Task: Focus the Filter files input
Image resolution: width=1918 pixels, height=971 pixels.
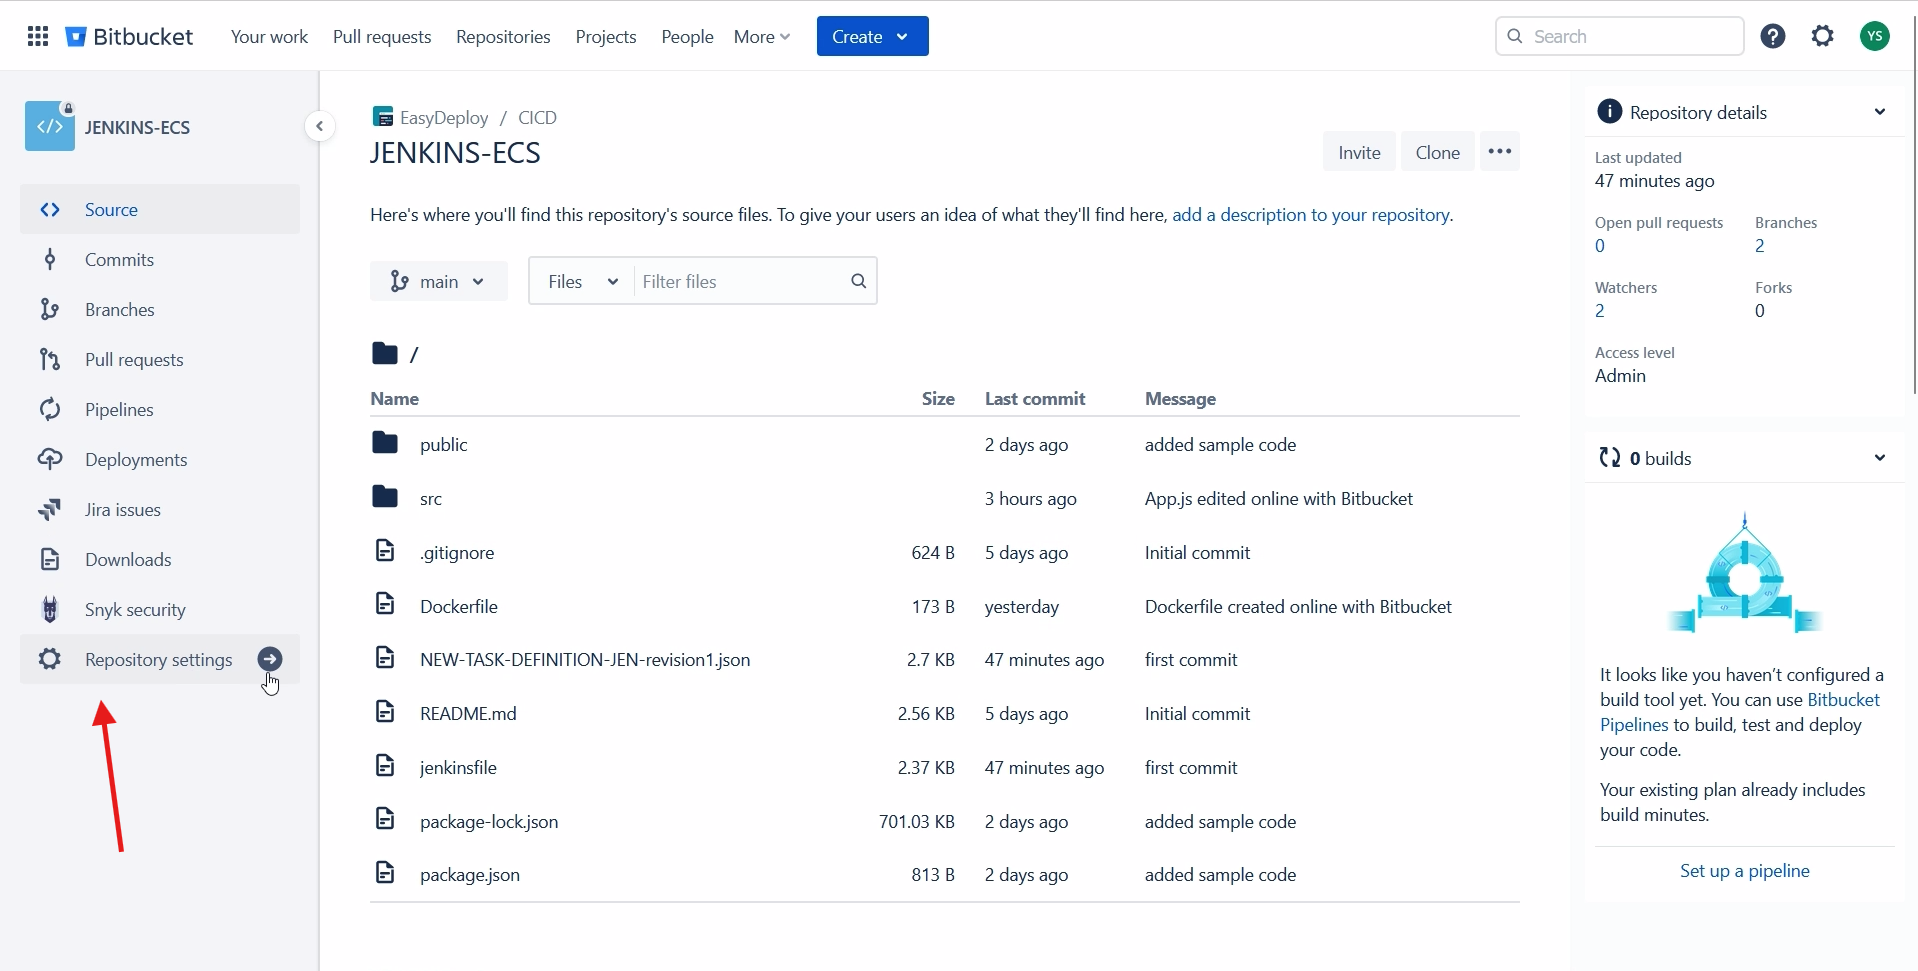Action: point(742,281)
